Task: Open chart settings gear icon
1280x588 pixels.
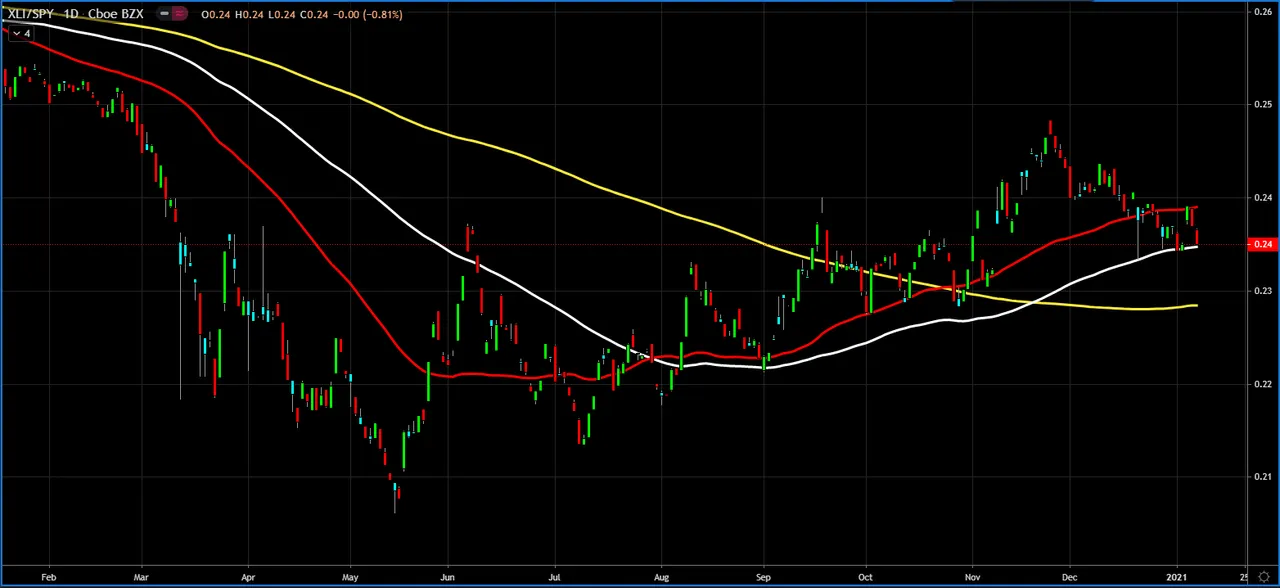Action: click(x=1264, y=577)
